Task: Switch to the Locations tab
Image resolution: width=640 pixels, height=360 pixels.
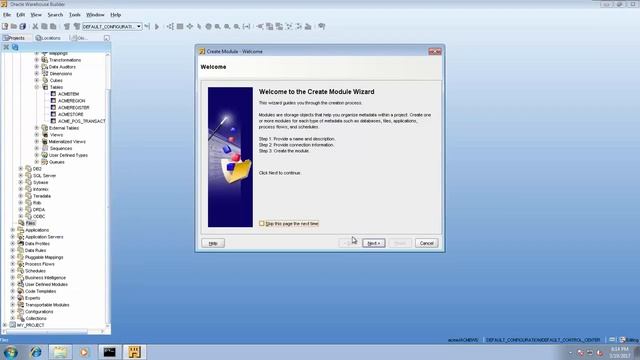Action: (48, 38)
